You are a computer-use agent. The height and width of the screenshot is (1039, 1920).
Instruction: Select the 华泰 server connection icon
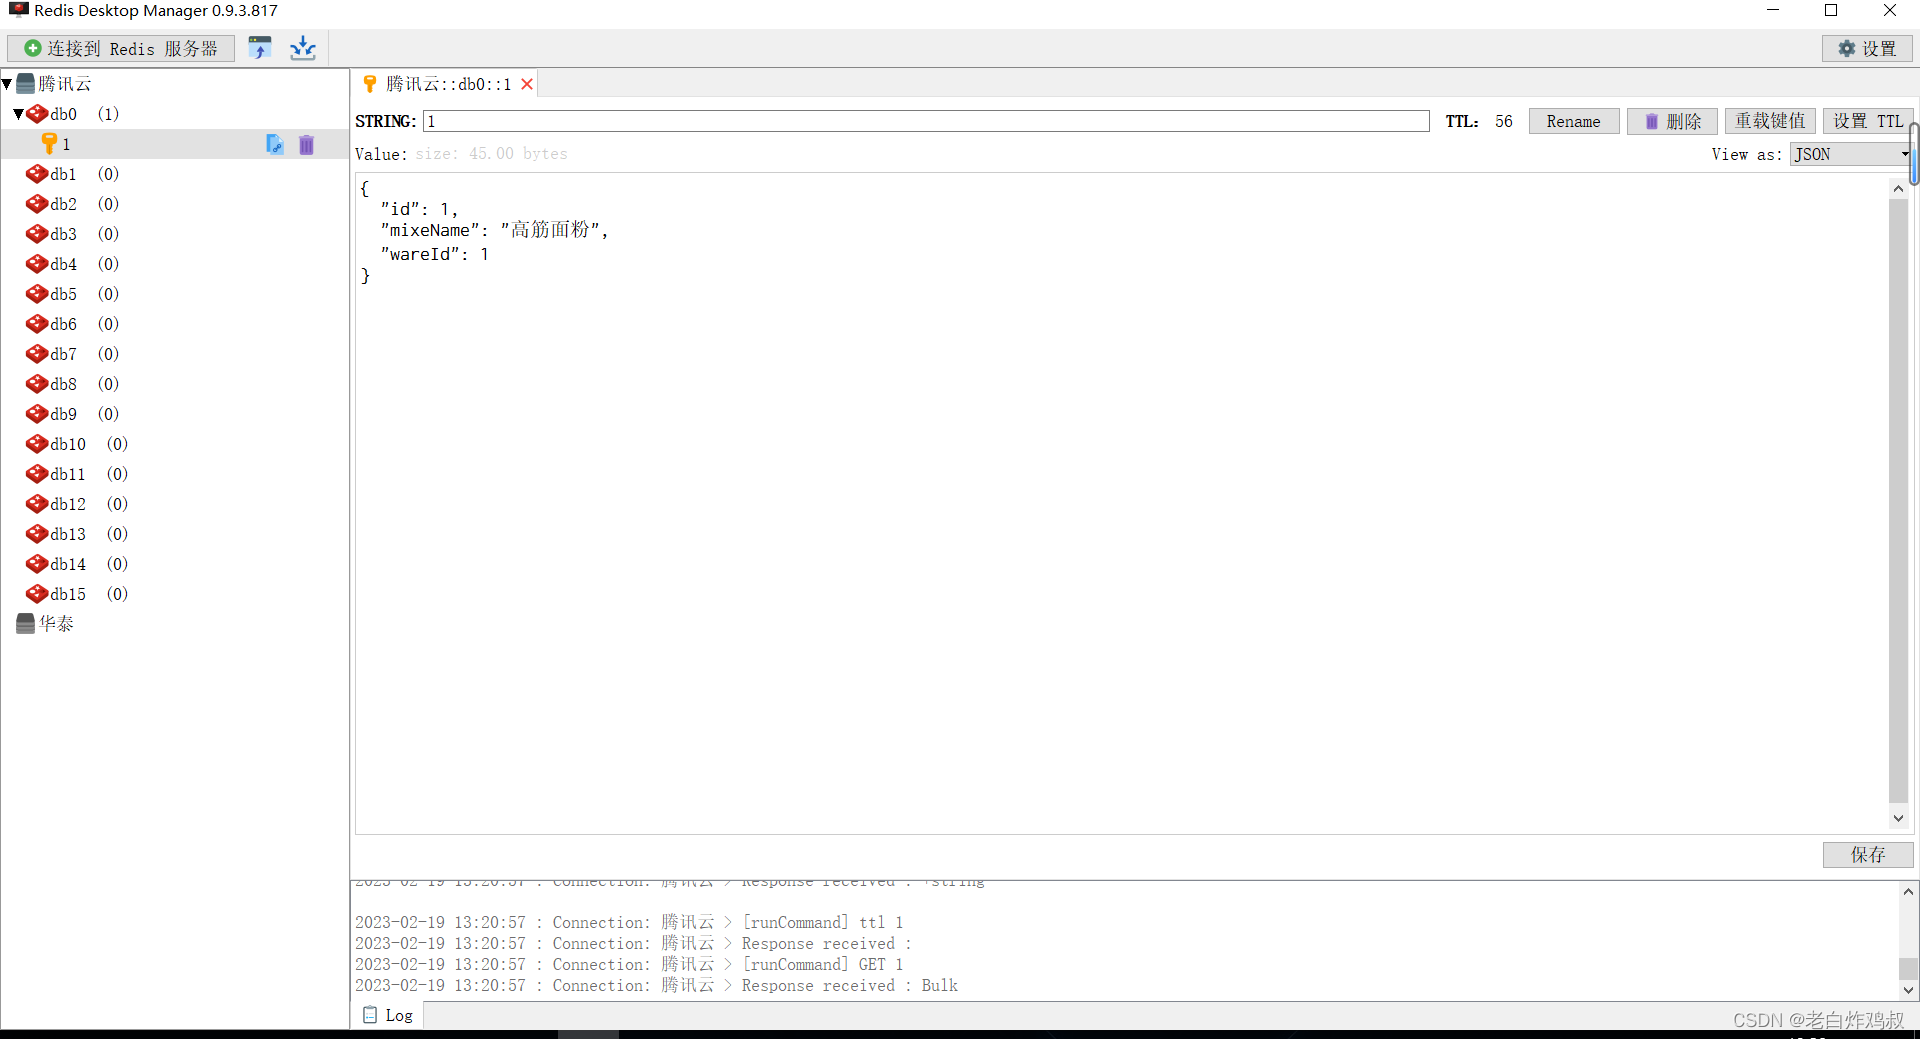coord(26,624)
